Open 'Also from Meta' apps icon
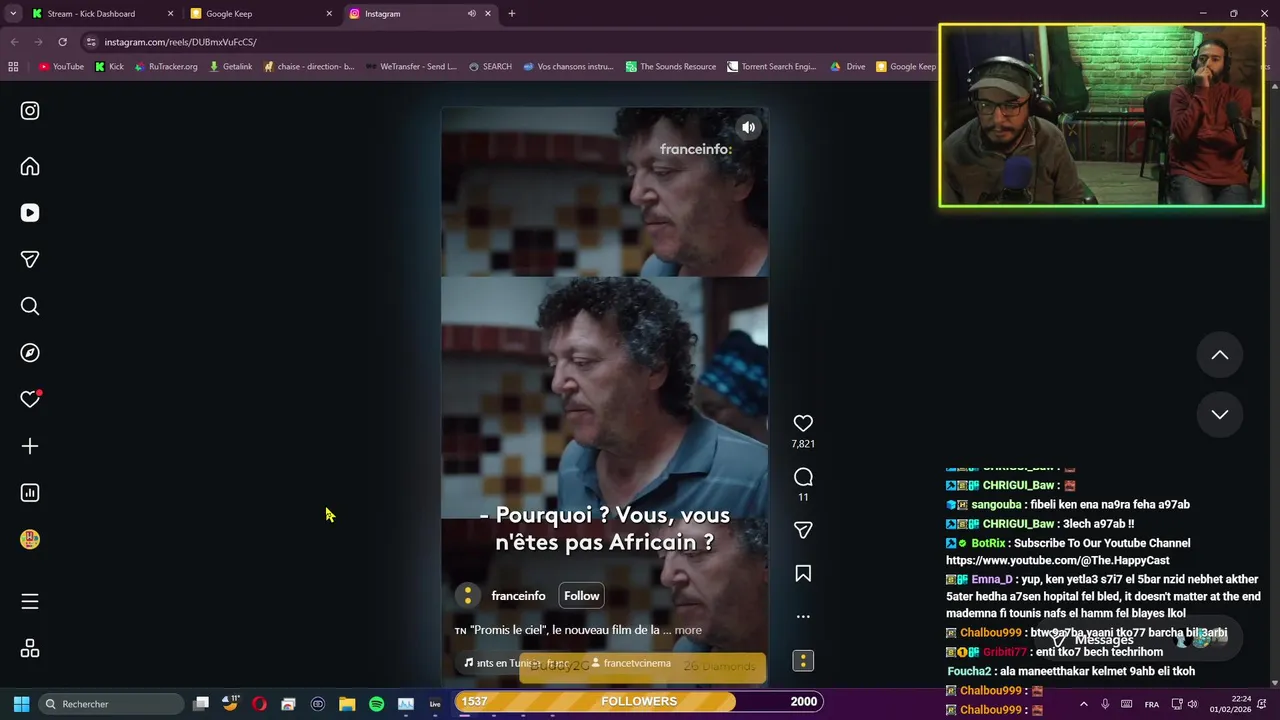This screenshot has height=720, width=1280. coord(30,649)
